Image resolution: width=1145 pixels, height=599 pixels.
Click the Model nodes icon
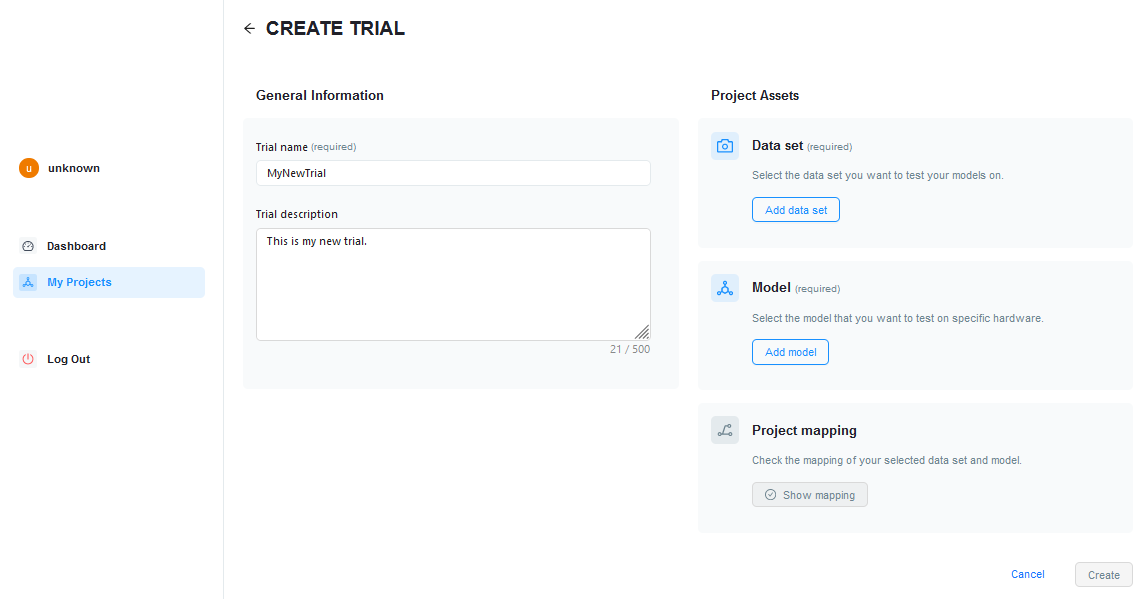724,289
